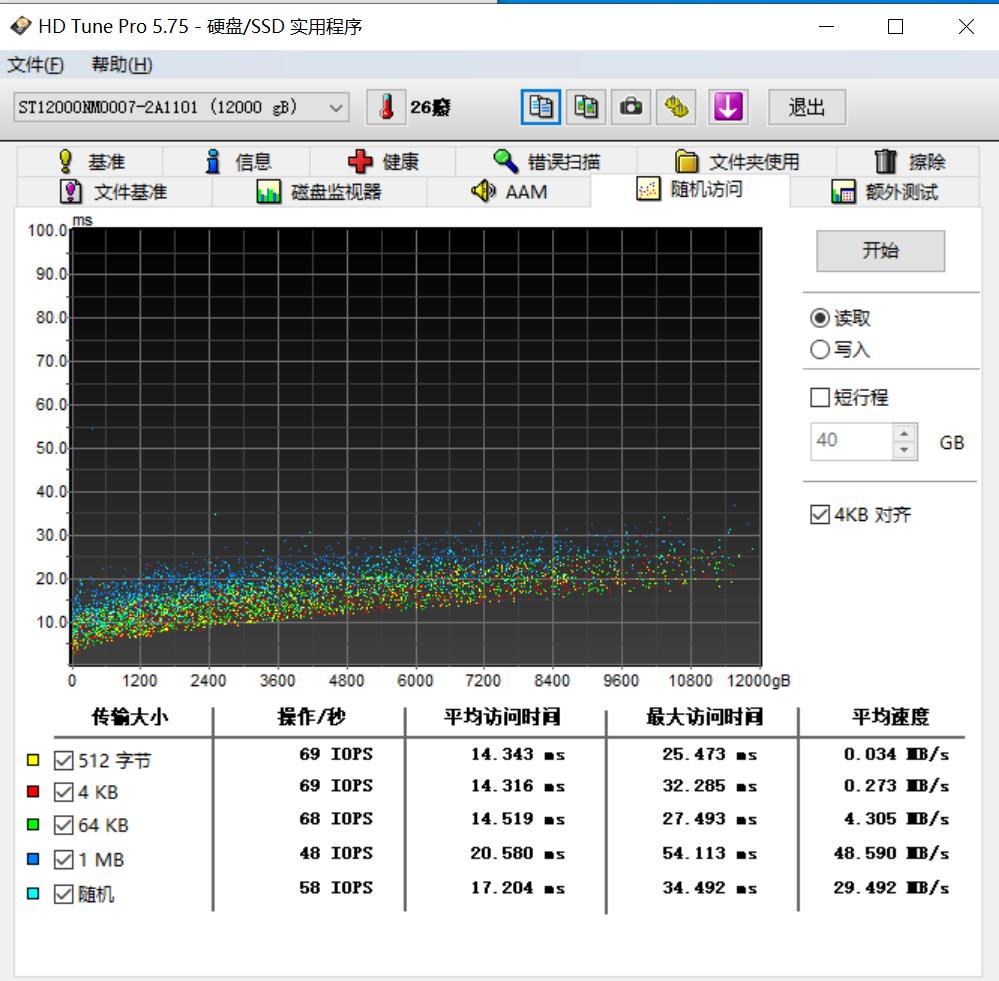Click the copy-image toolbar icon

coord(587,107)
